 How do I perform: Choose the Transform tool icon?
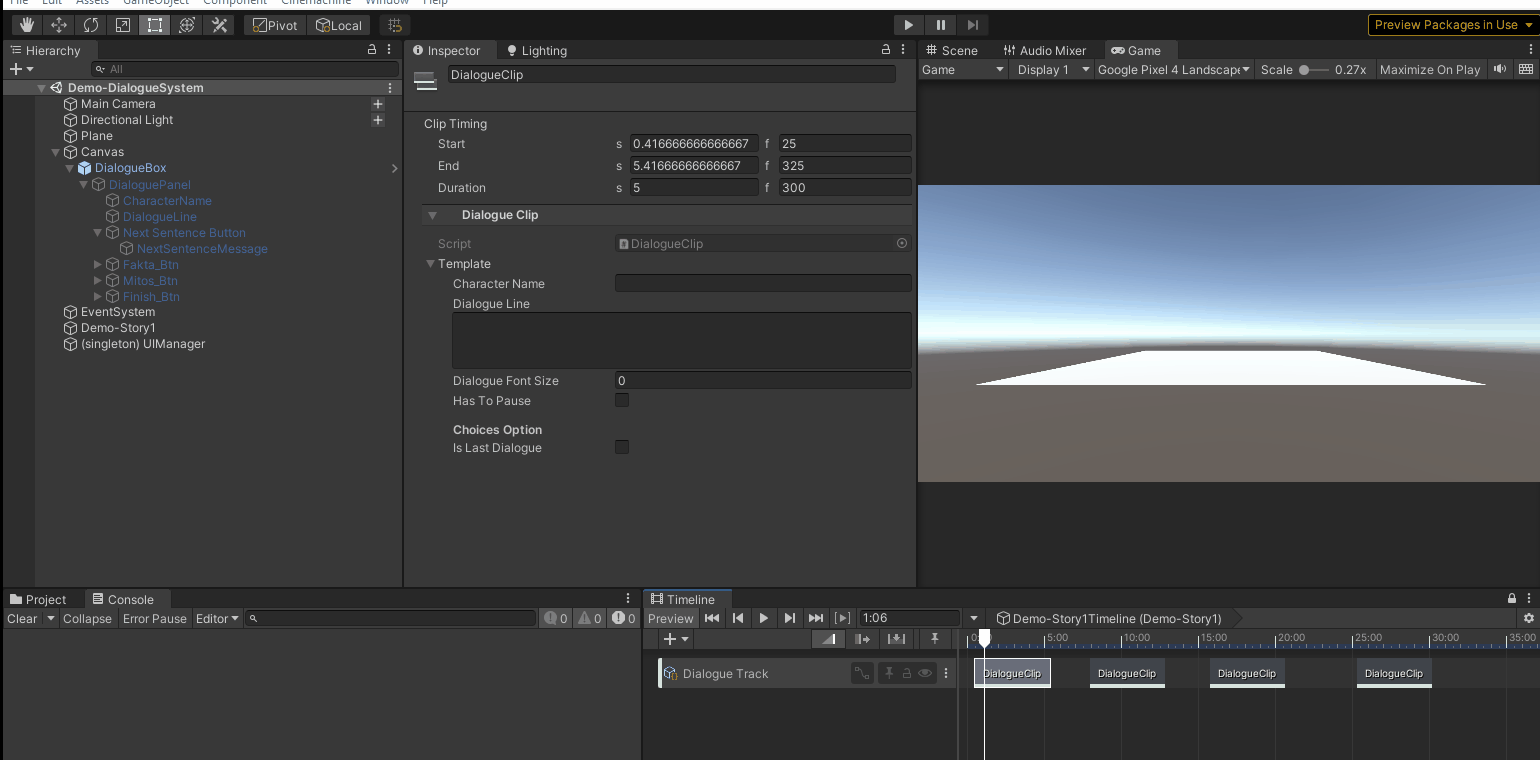pos(187,25)
